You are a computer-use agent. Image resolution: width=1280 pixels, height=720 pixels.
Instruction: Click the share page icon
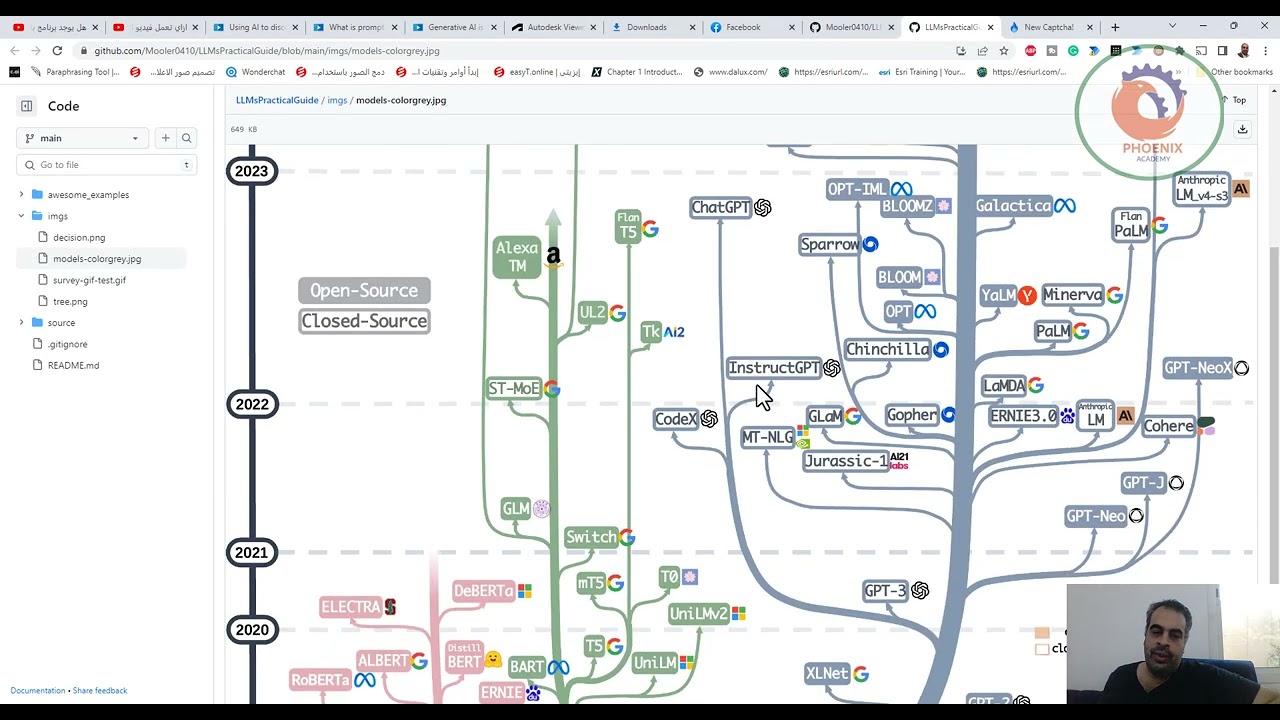tap(982, 51)
